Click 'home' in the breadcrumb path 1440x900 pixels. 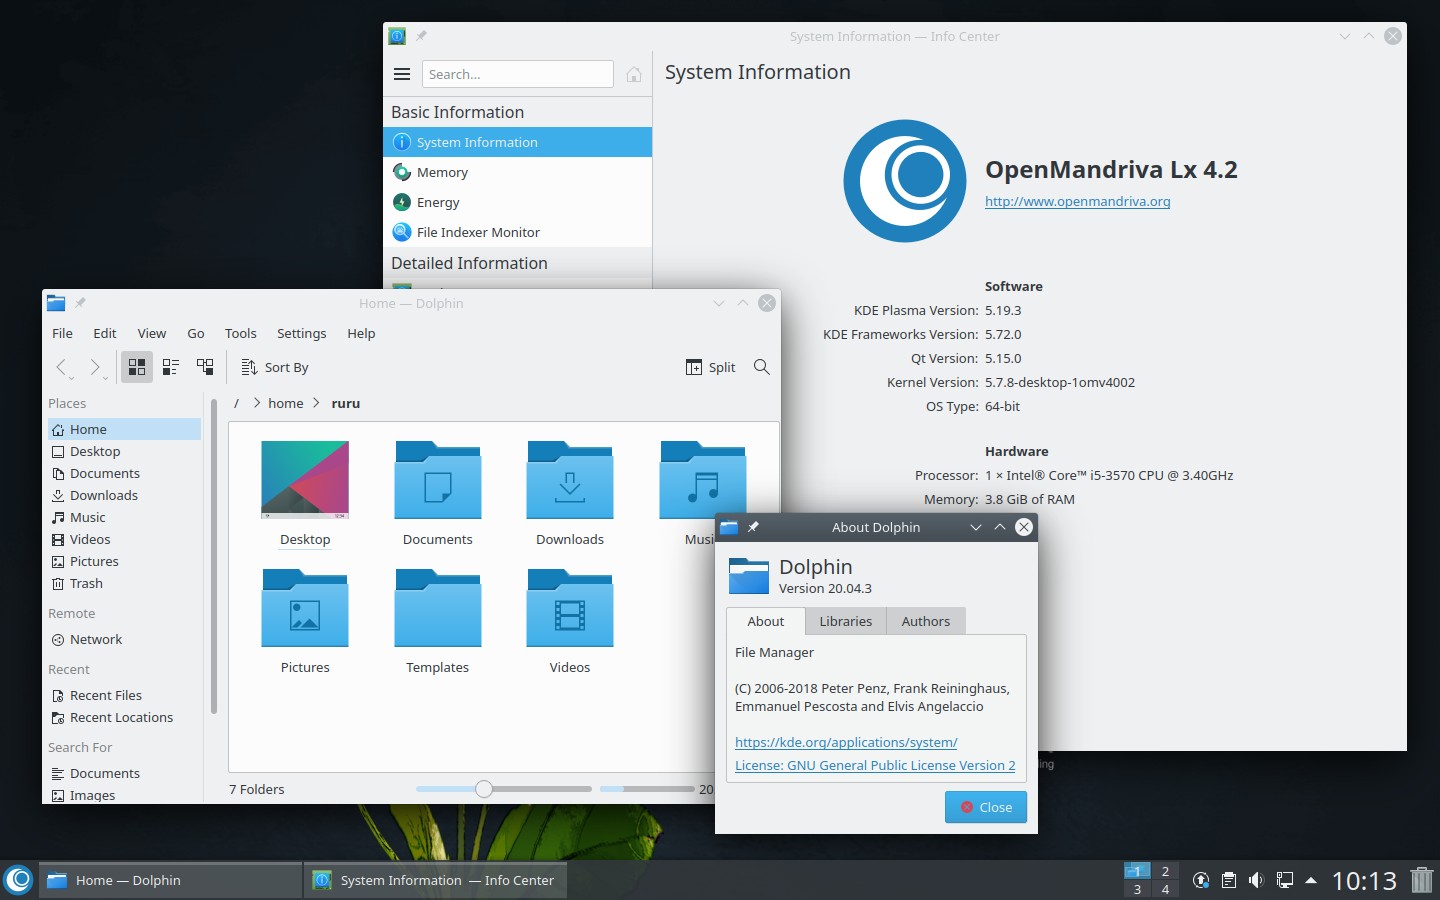tap(286, 403)
